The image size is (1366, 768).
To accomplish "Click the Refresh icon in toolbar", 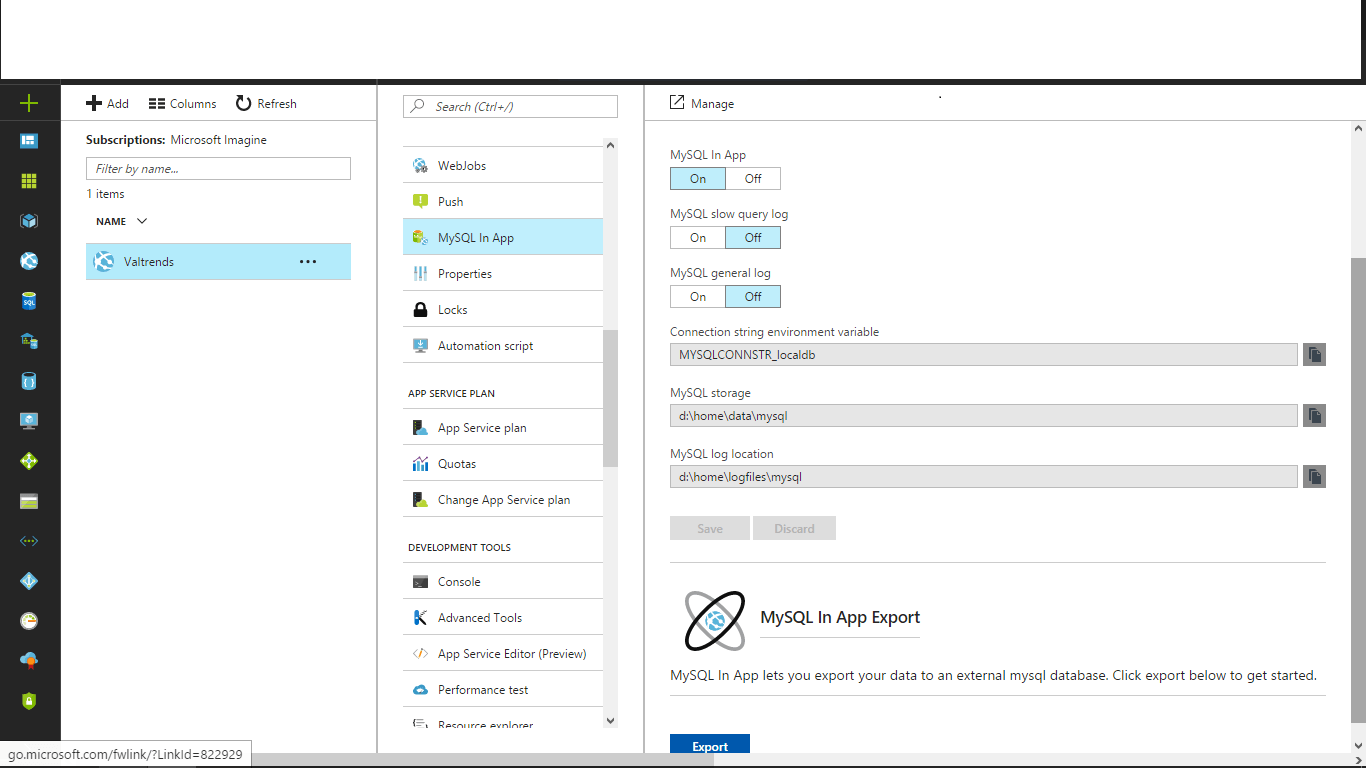I will click(243, 103).
